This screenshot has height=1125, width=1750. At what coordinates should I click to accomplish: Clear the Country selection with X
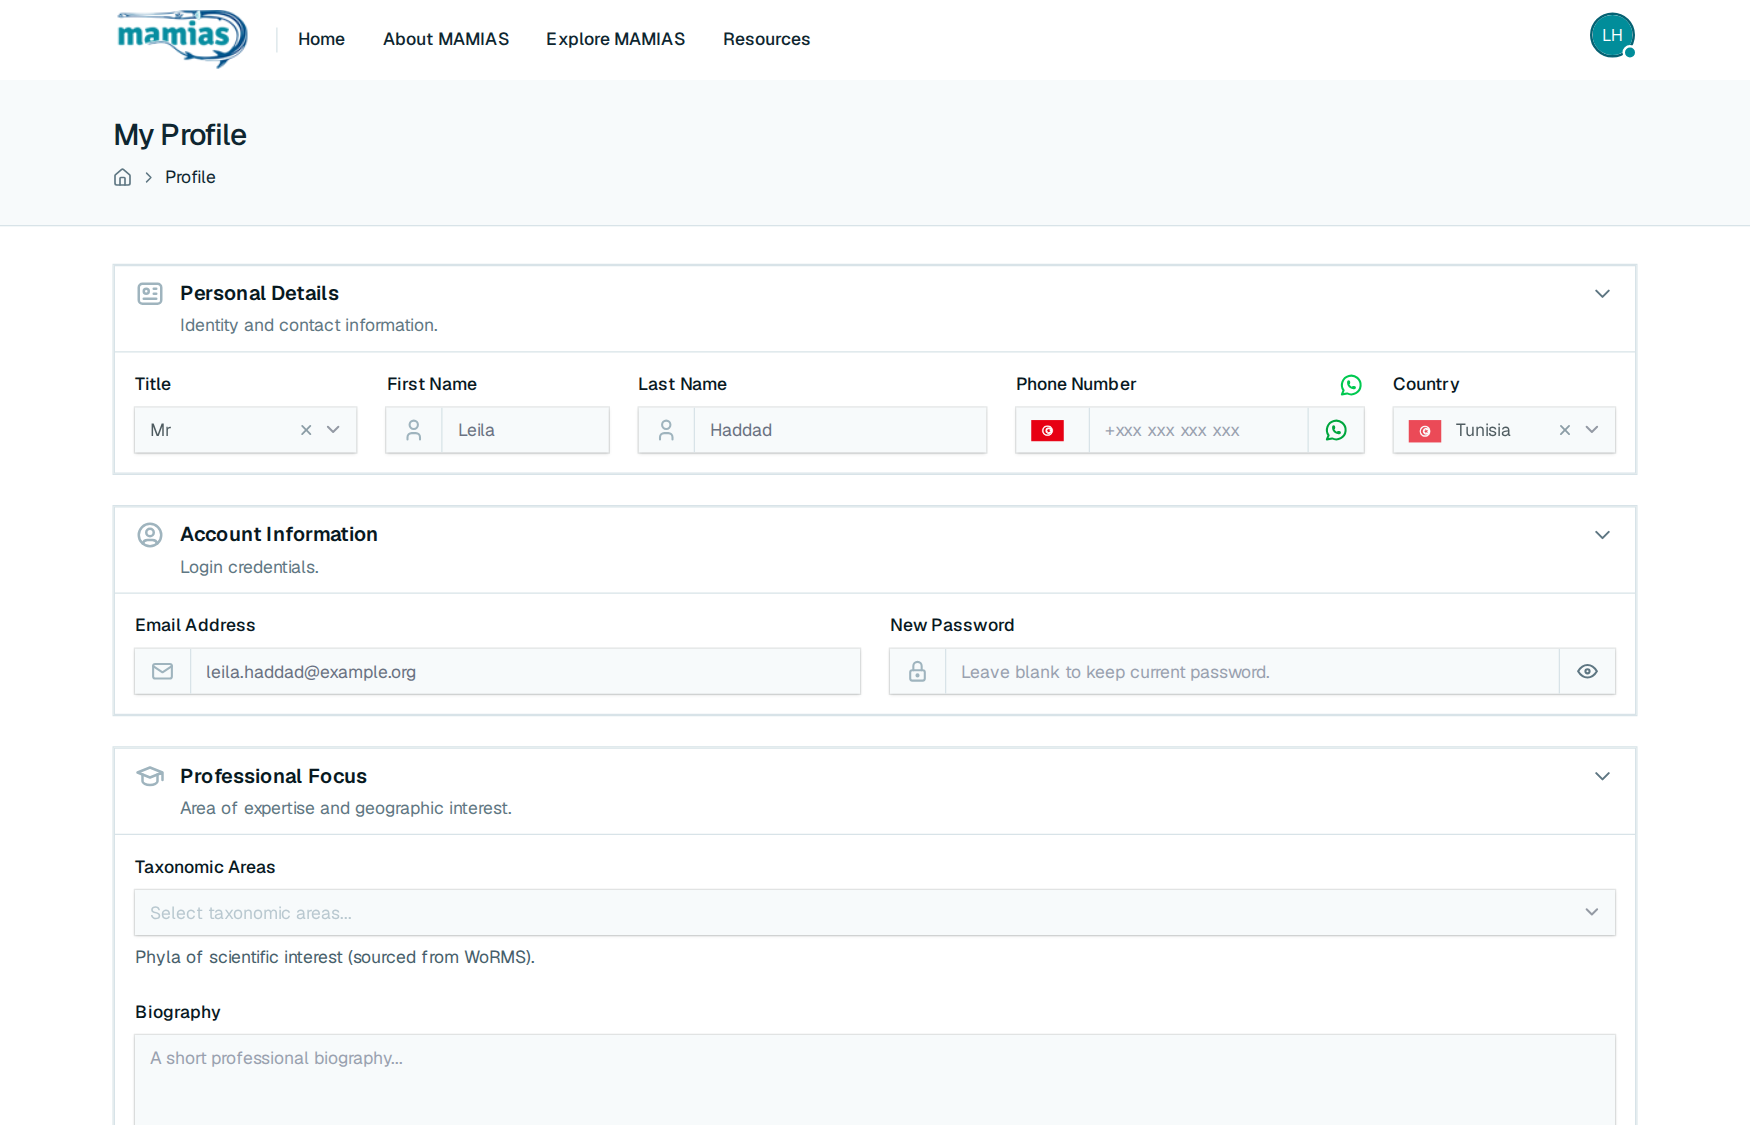(x=1565, y=430)
